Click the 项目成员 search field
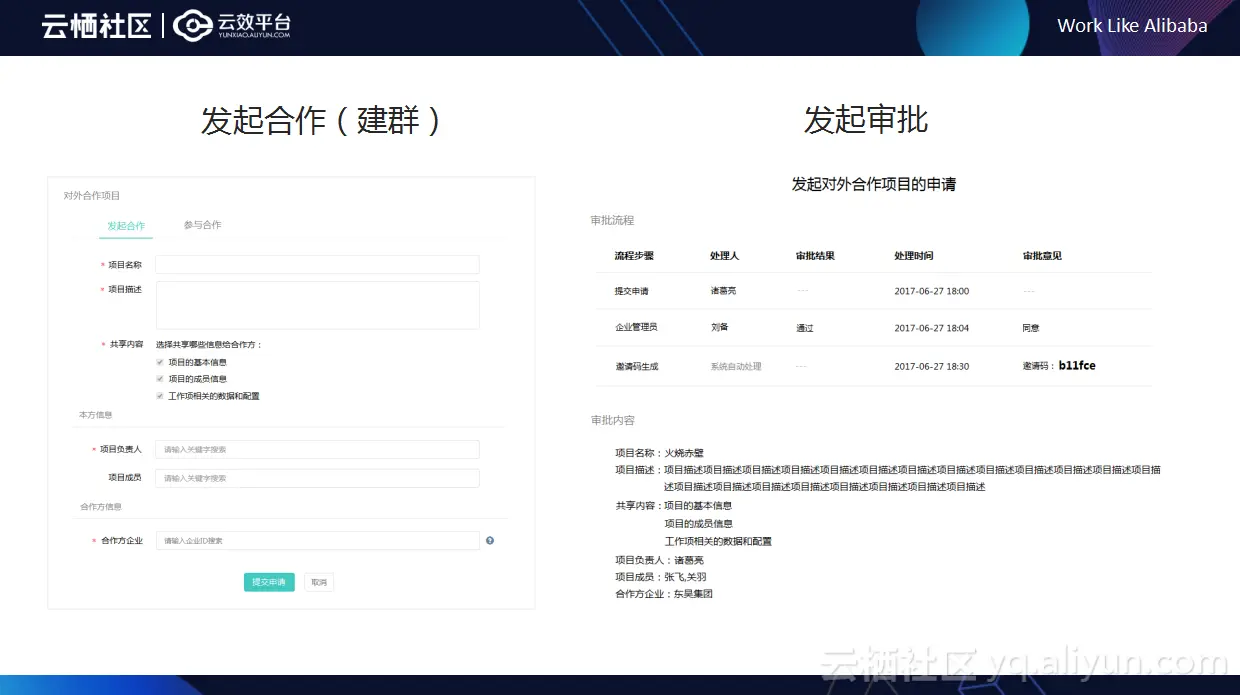This screenshot has width=1240, height=695. [317, 478]
